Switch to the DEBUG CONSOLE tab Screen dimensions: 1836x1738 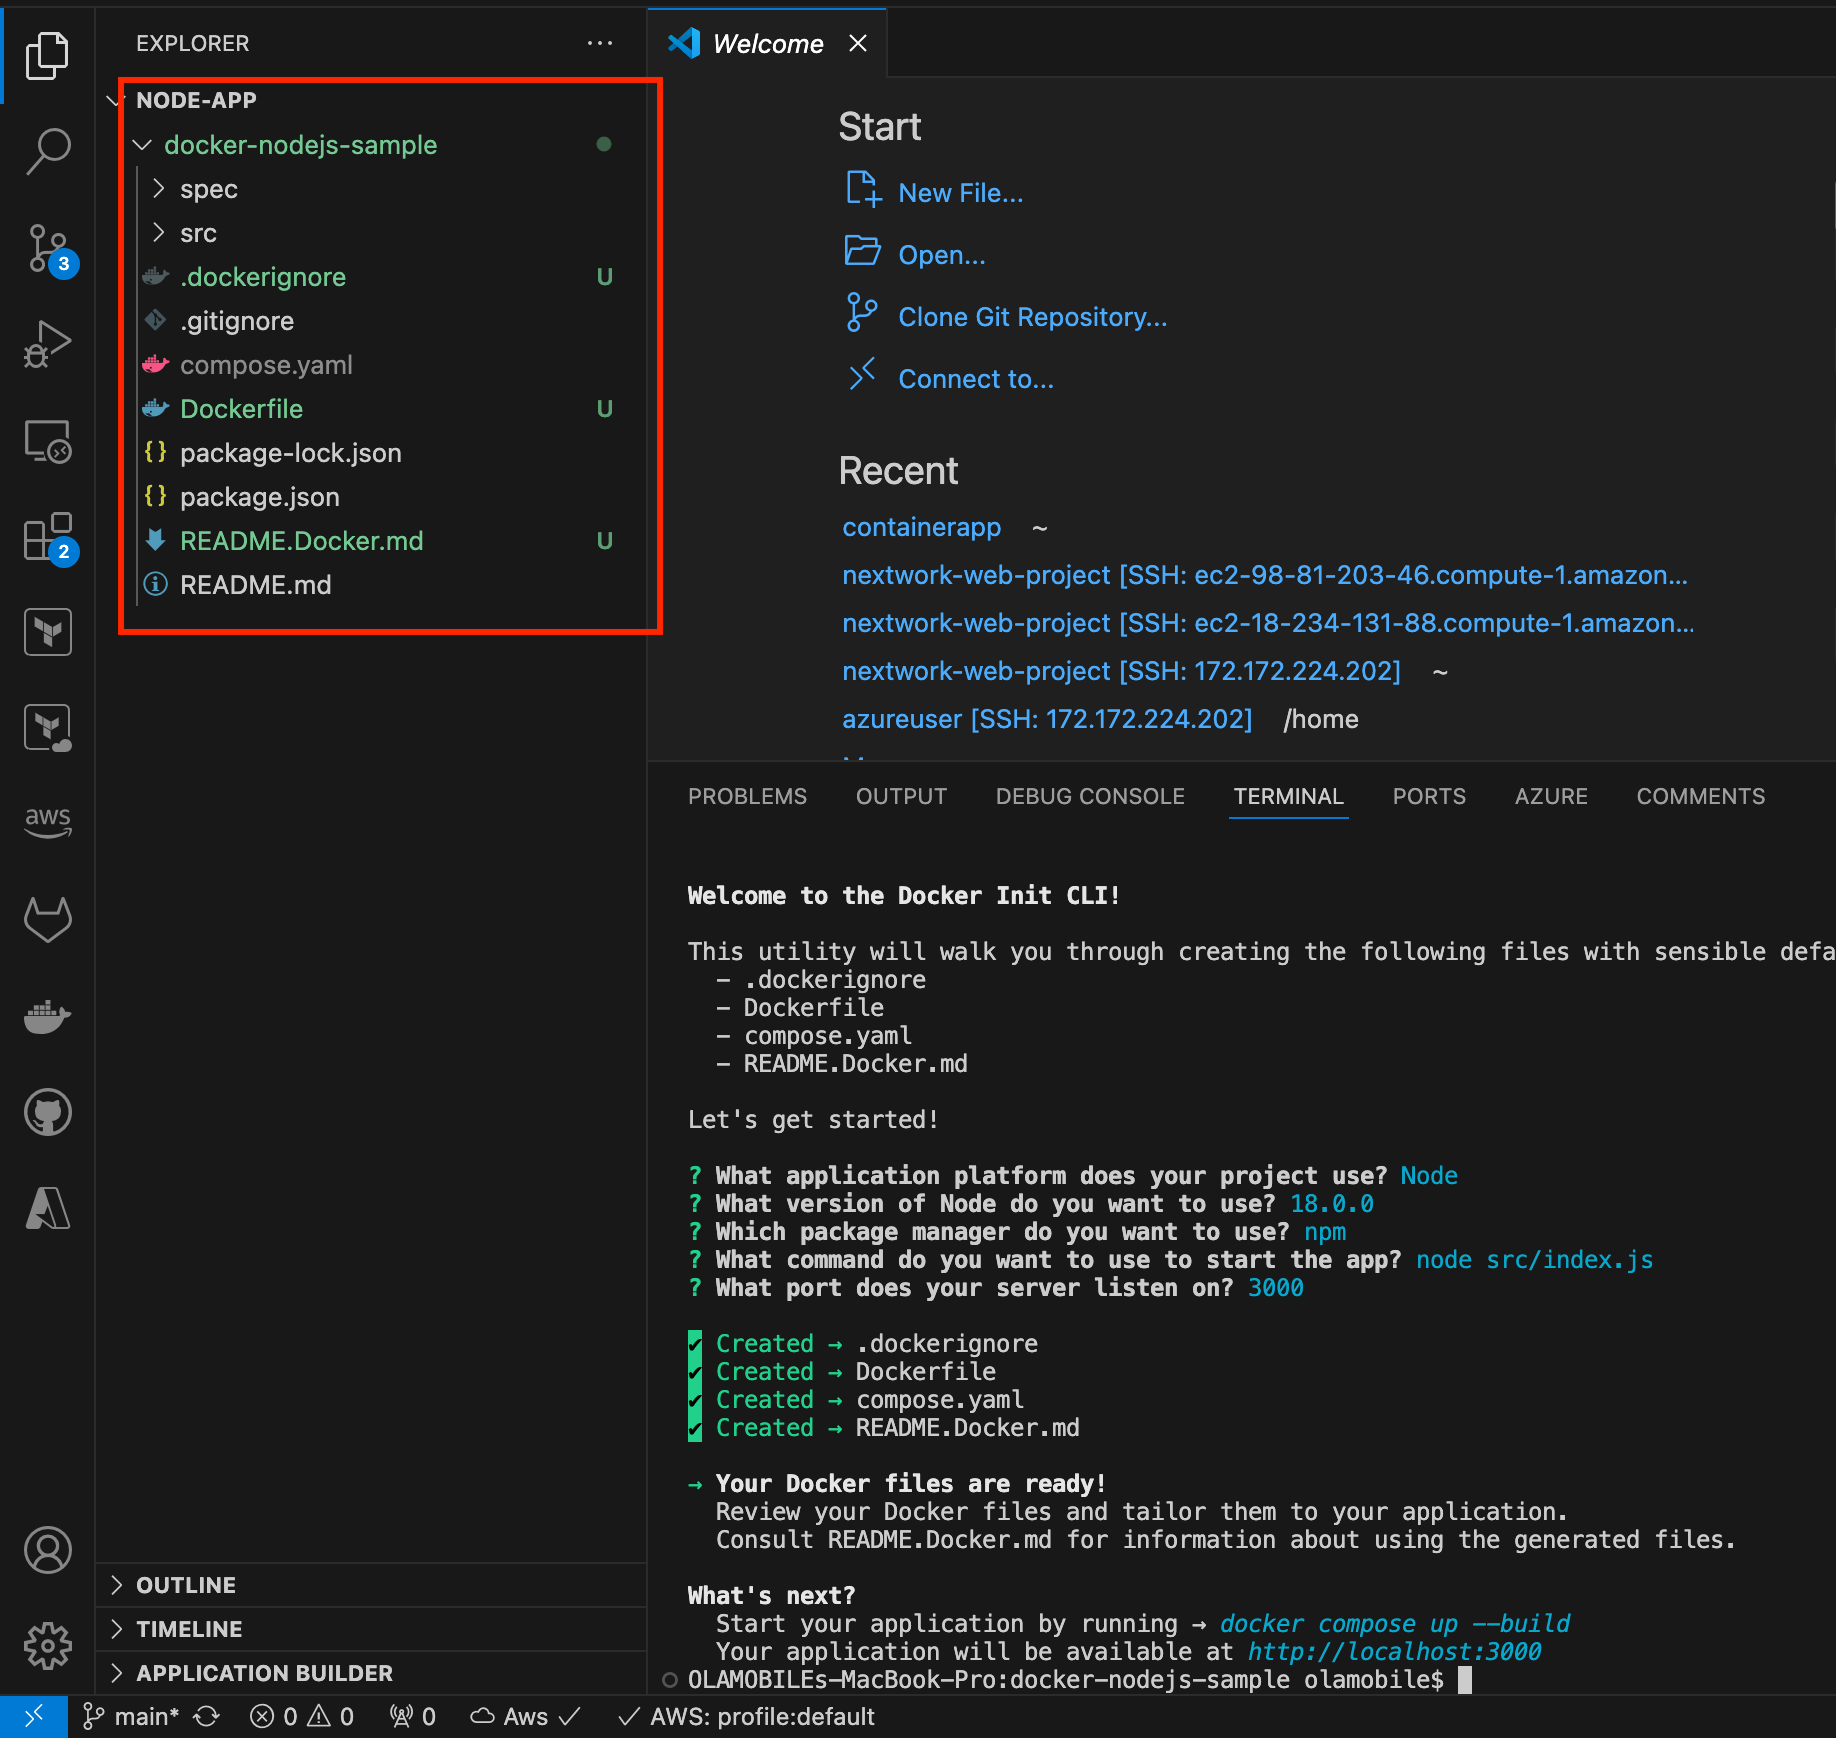click(x=1090, y=797)
